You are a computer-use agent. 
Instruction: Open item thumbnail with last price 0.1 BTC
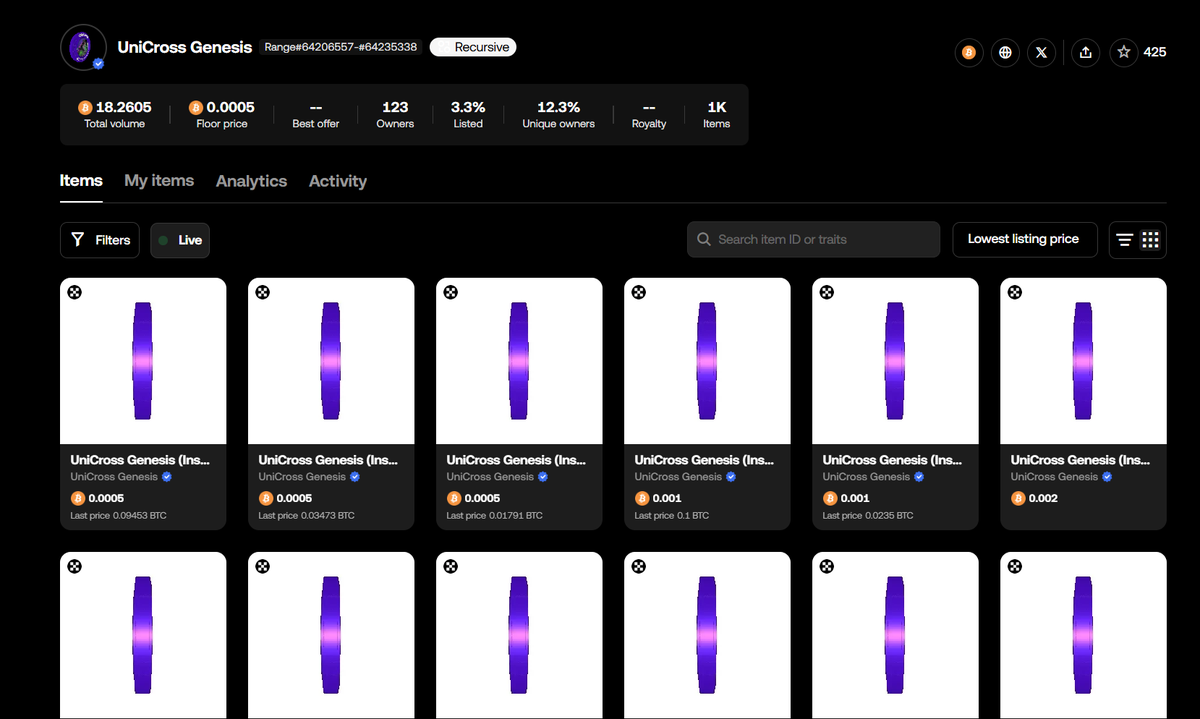707,361
